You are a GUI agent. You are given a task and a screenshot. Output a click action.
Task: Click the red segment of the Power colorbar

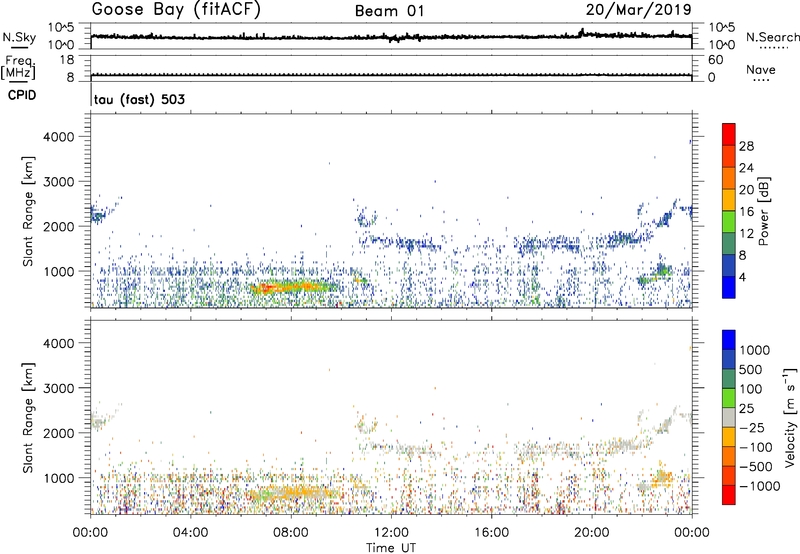click(x=729, y=134)
